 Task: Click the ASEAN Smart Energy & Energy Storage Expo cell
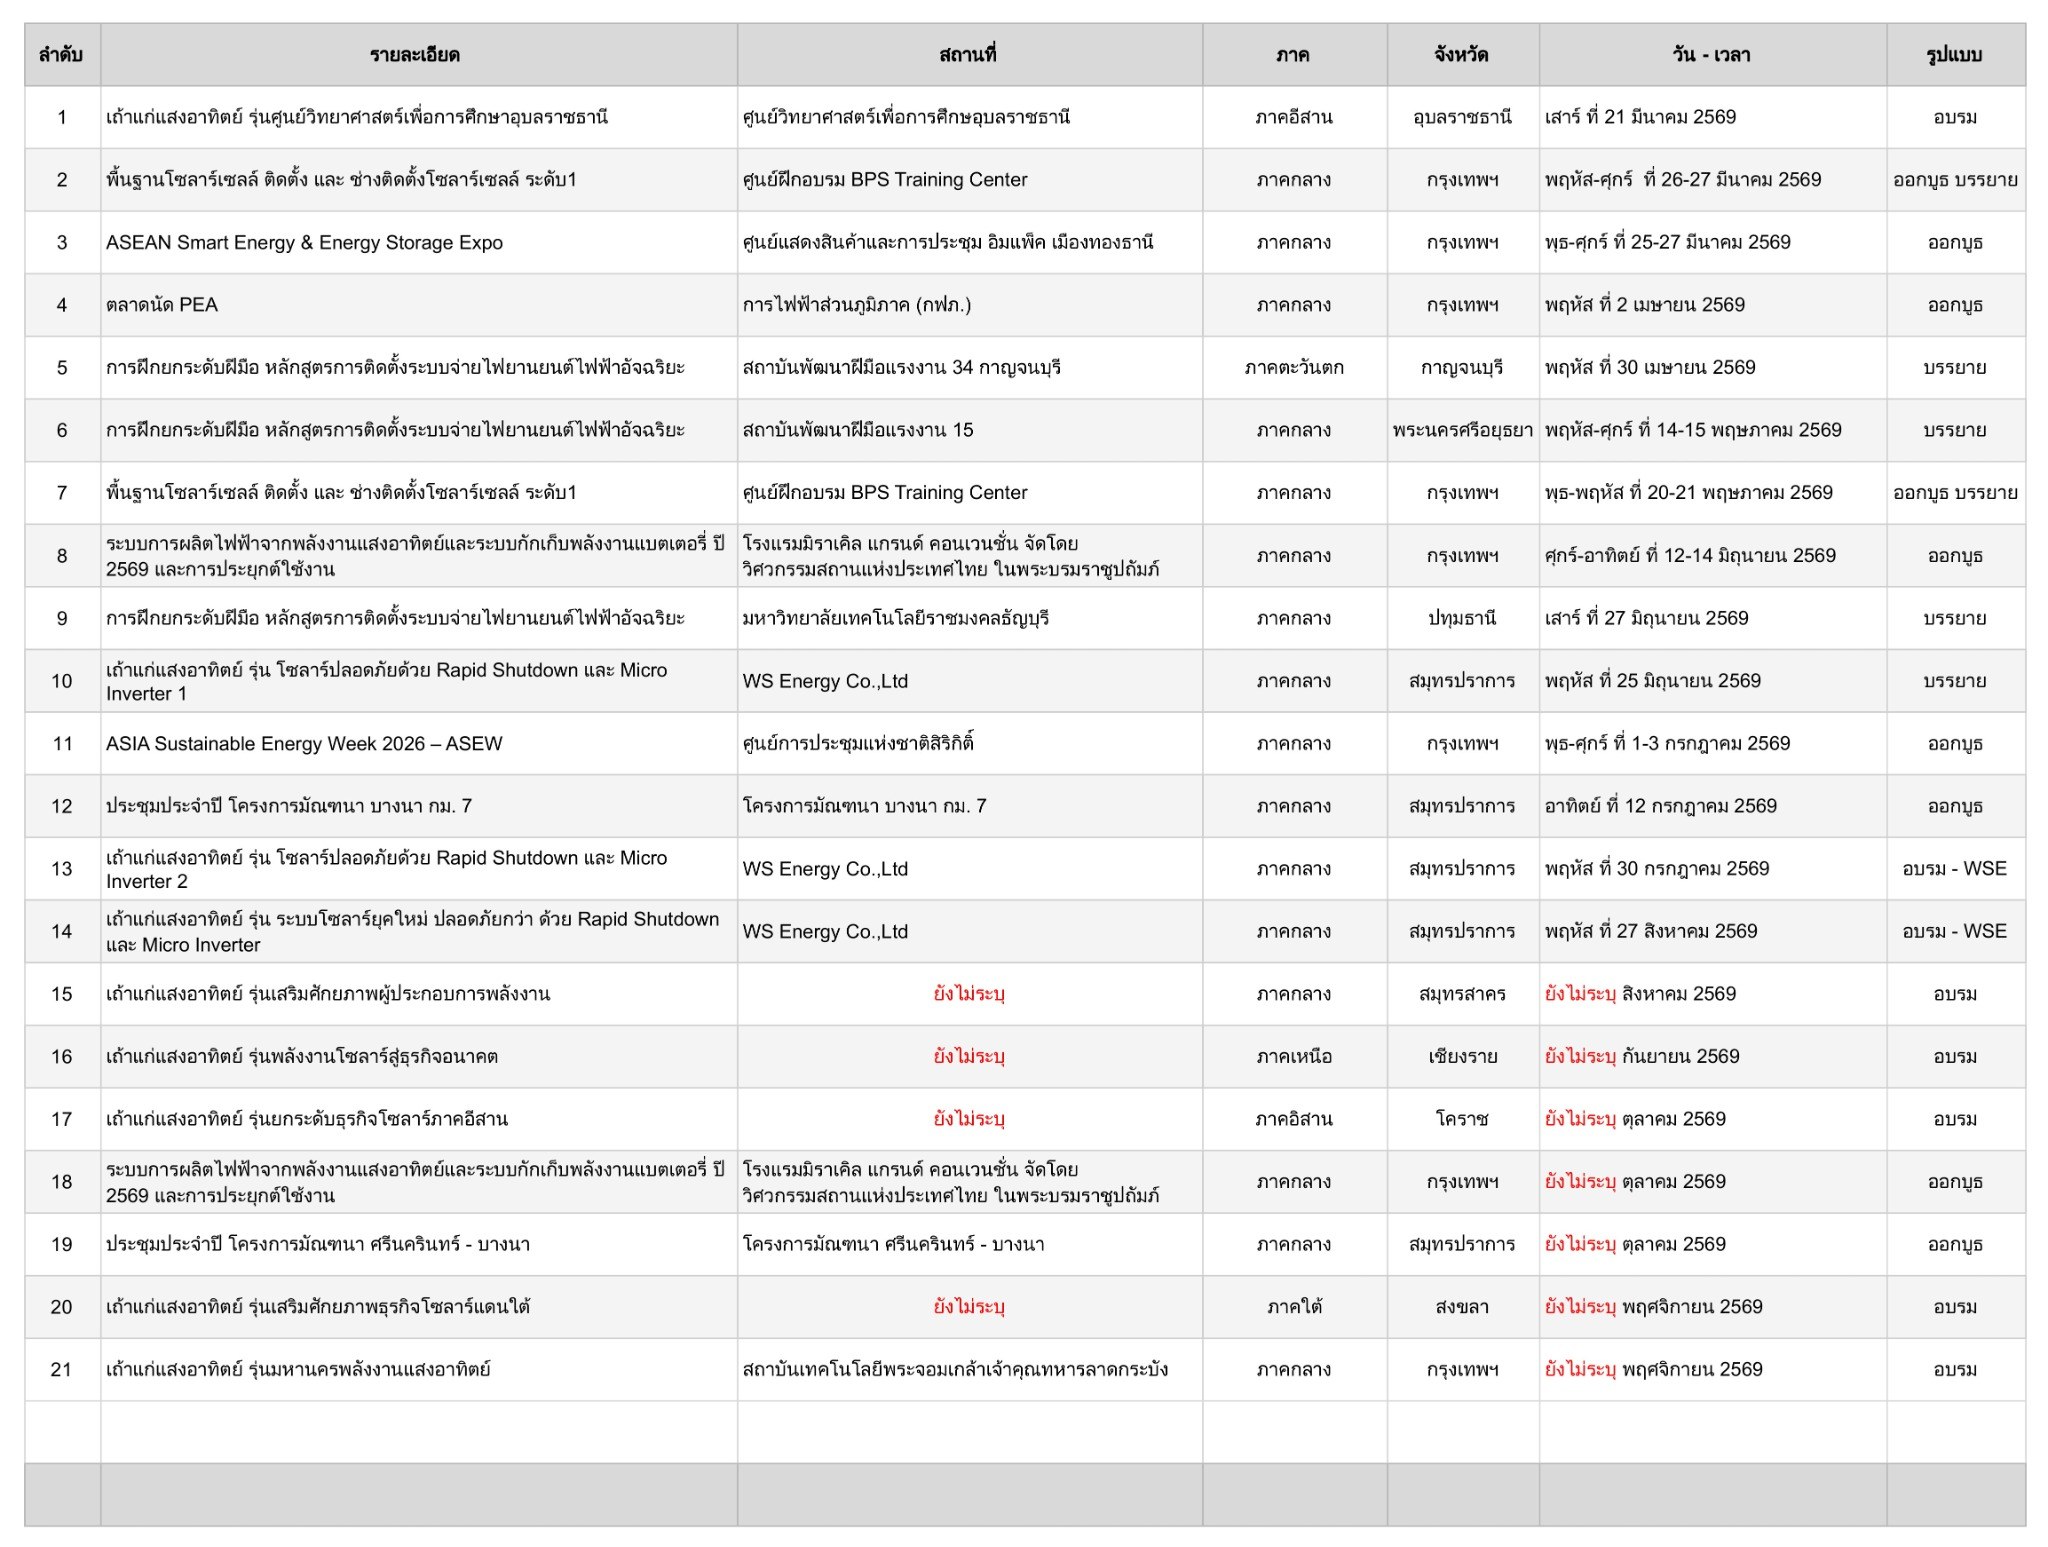[419, 243]
